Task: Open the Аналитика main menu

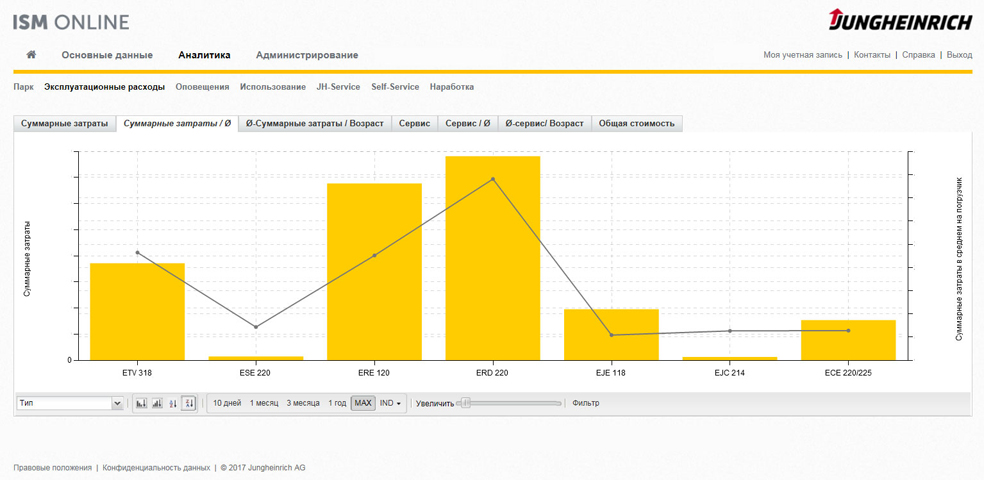Action: (204, 55)
